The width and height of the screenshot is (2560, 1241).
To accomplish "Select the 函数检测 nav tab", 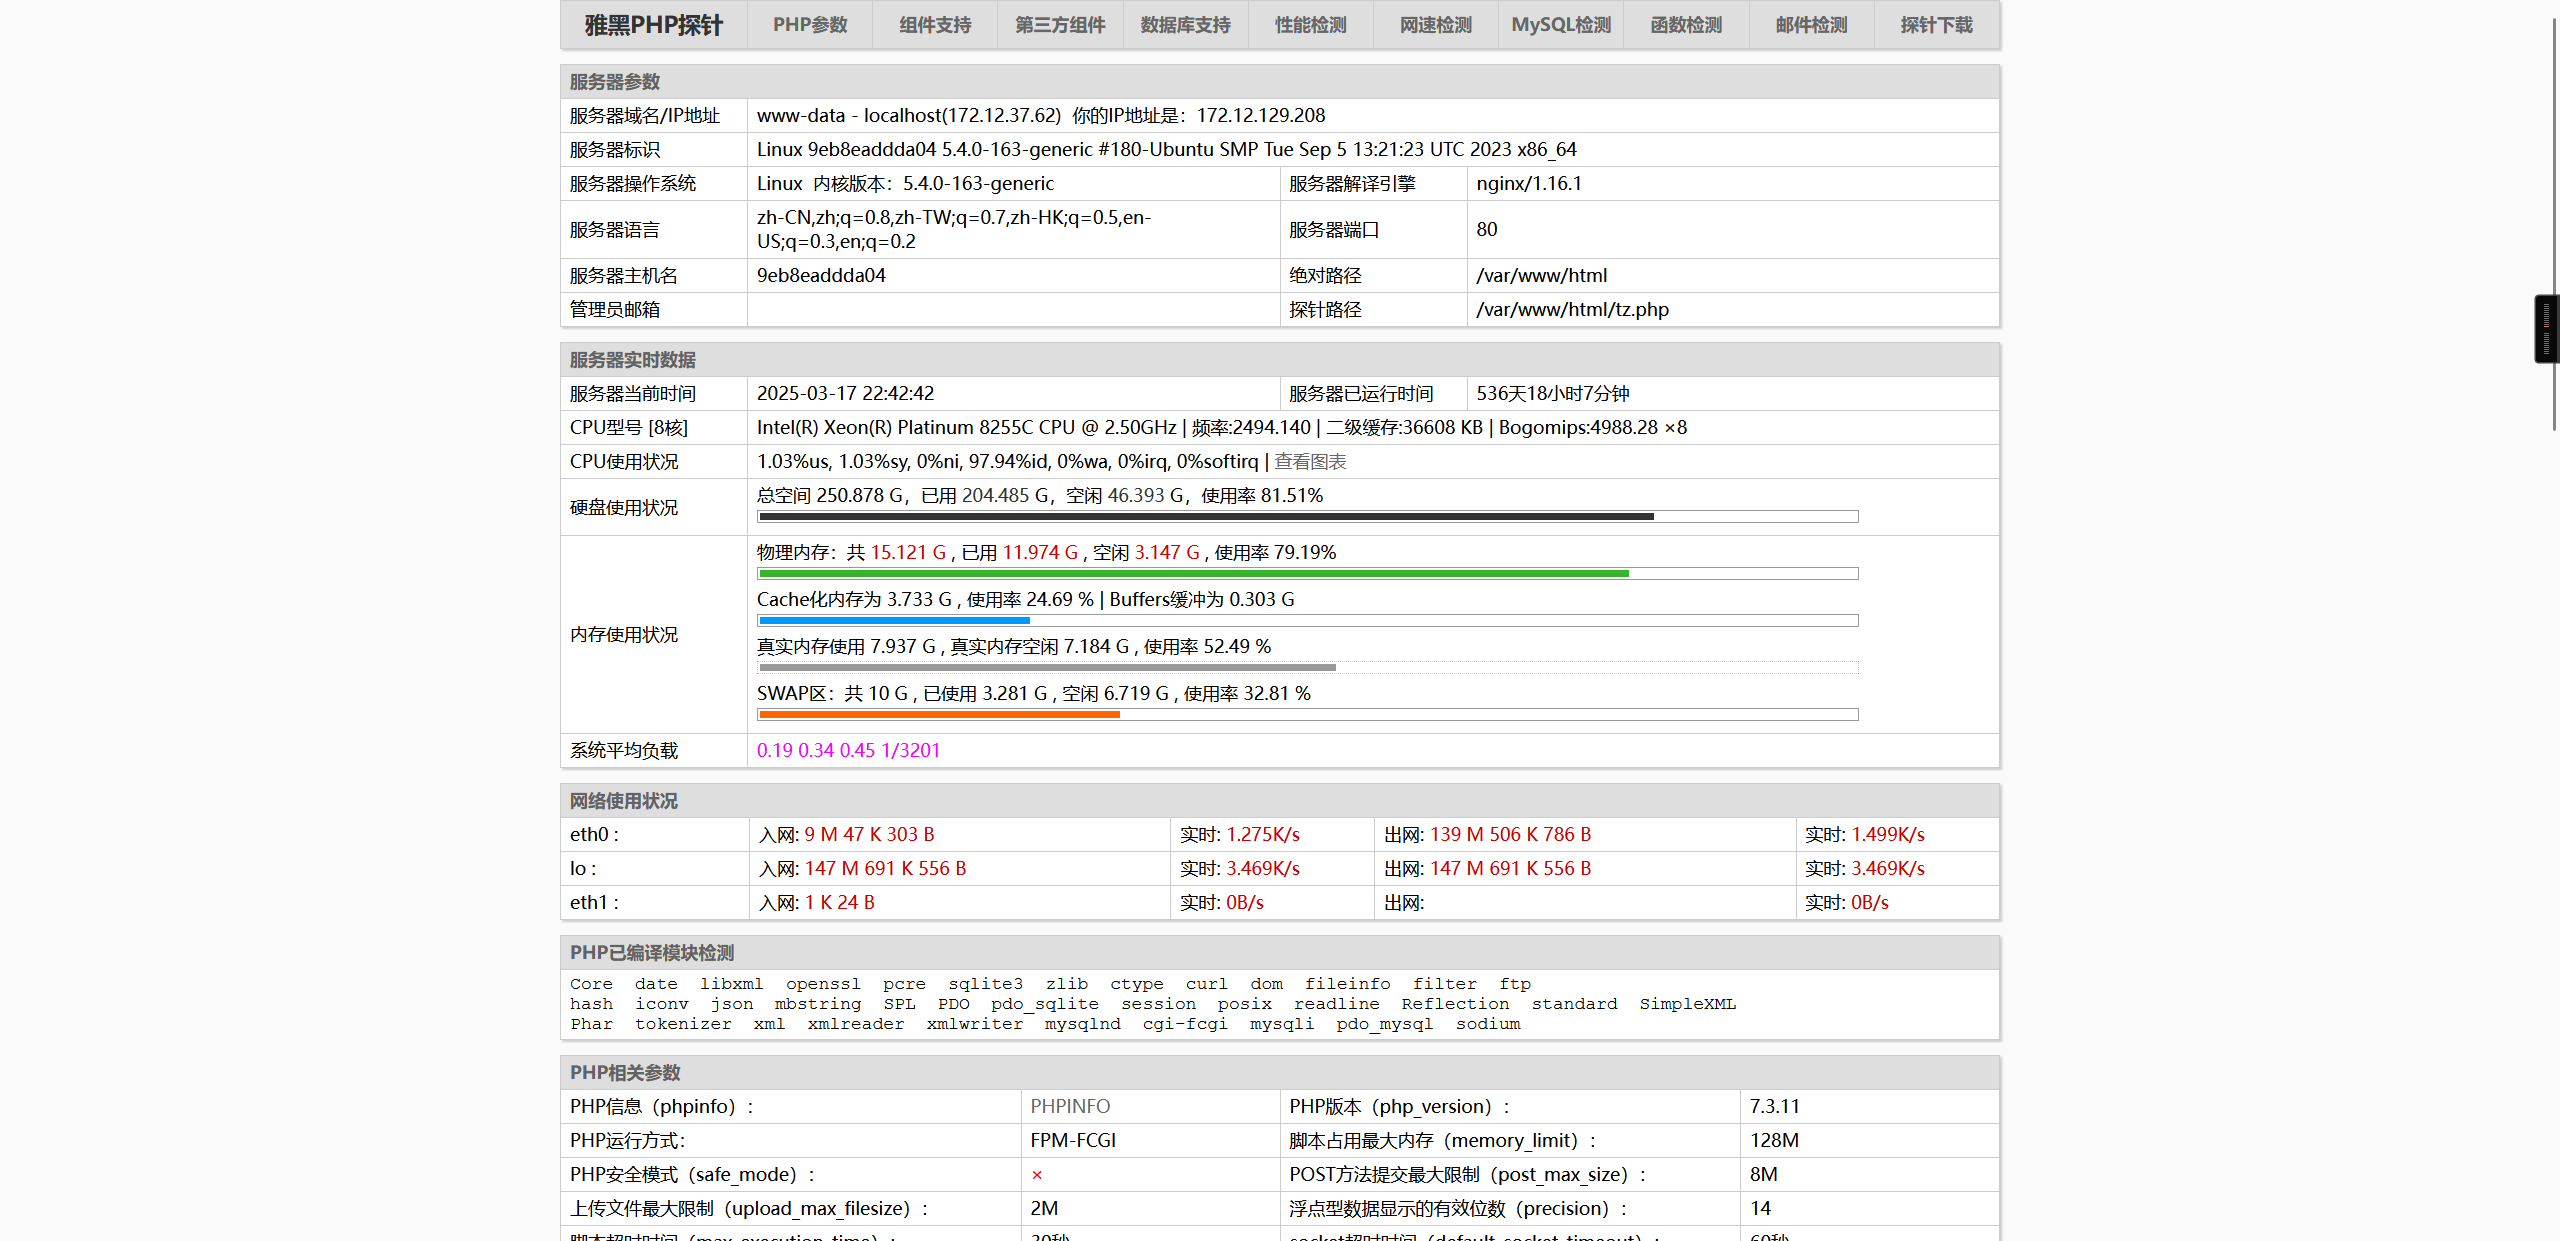I will tap(1686, 25).
